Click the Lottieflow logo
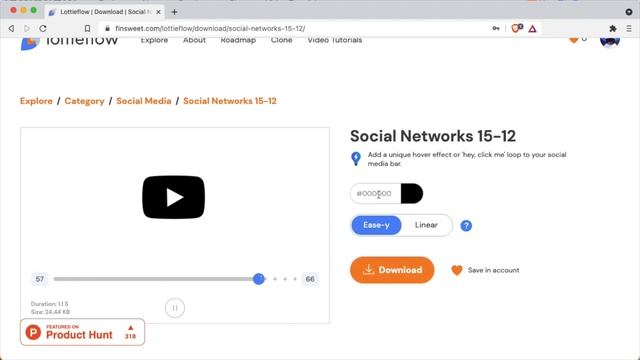 (69, 42)
